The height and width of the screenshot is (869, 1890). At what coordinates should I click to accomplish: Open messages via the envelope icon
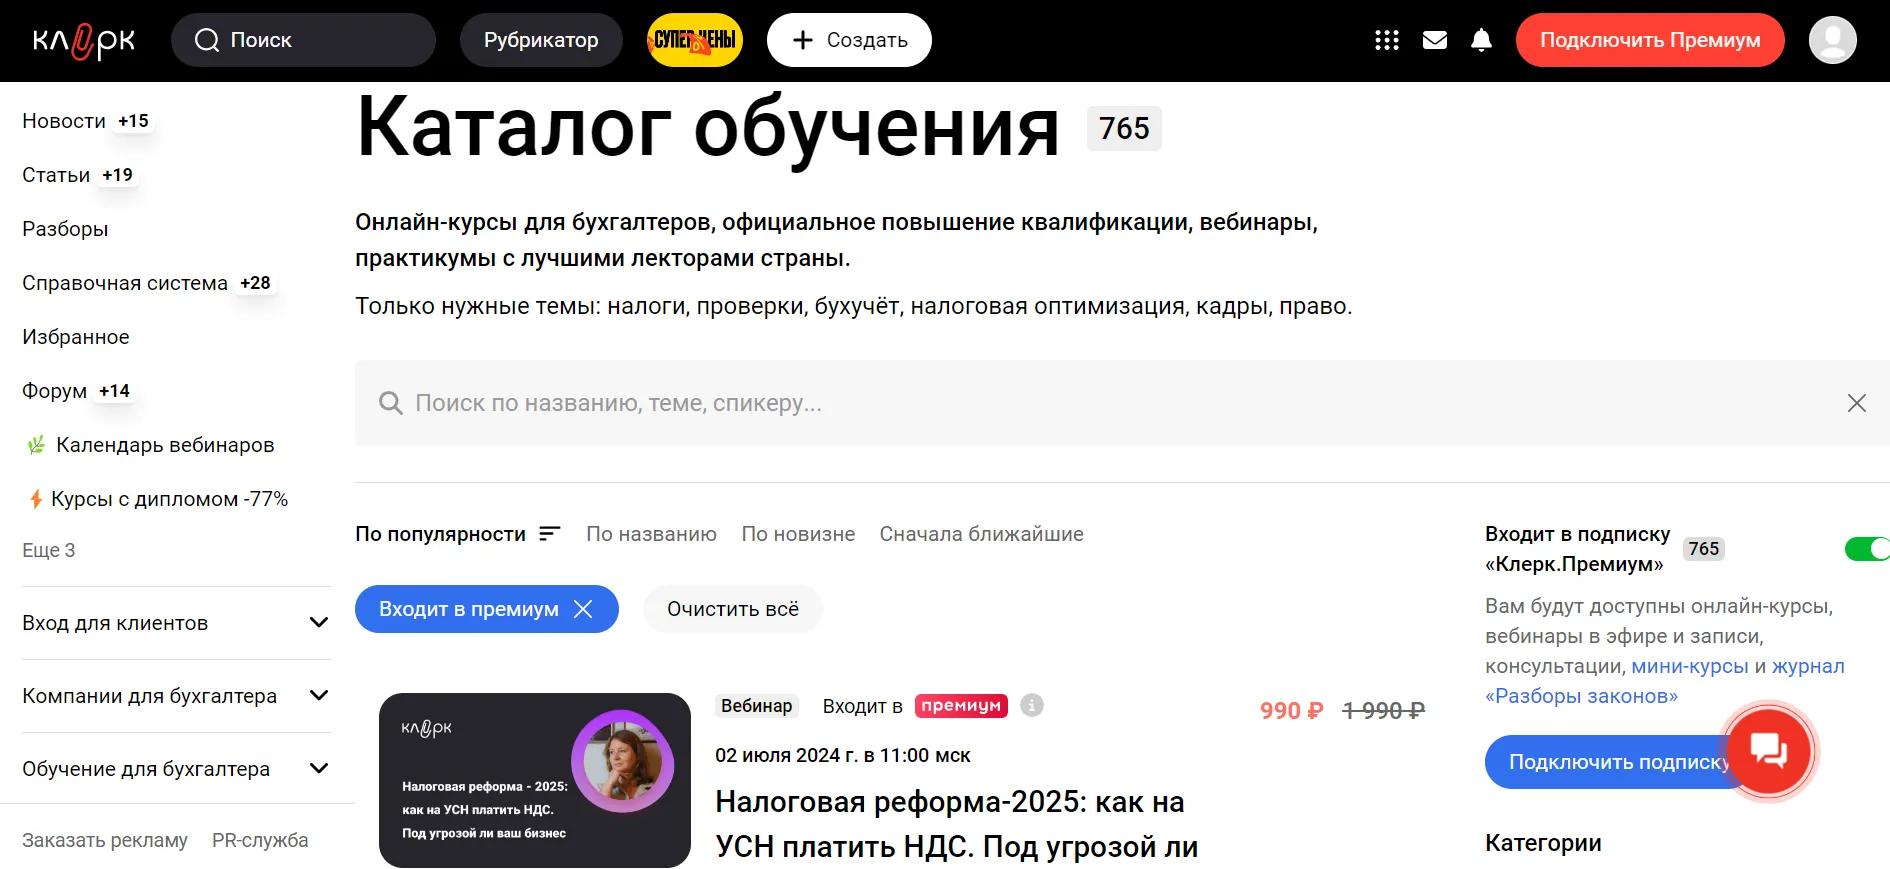click(x=1435, y=40)
